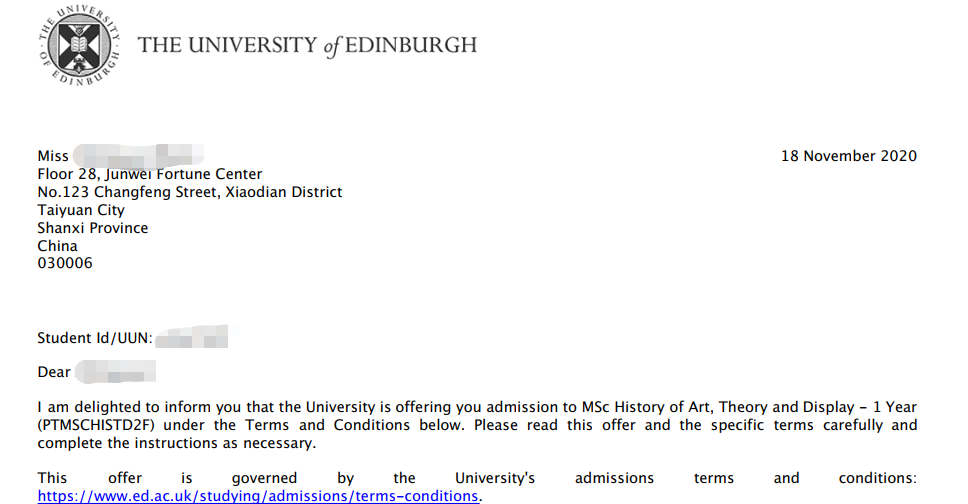Click the postal code 030006

tap(65, 264)
